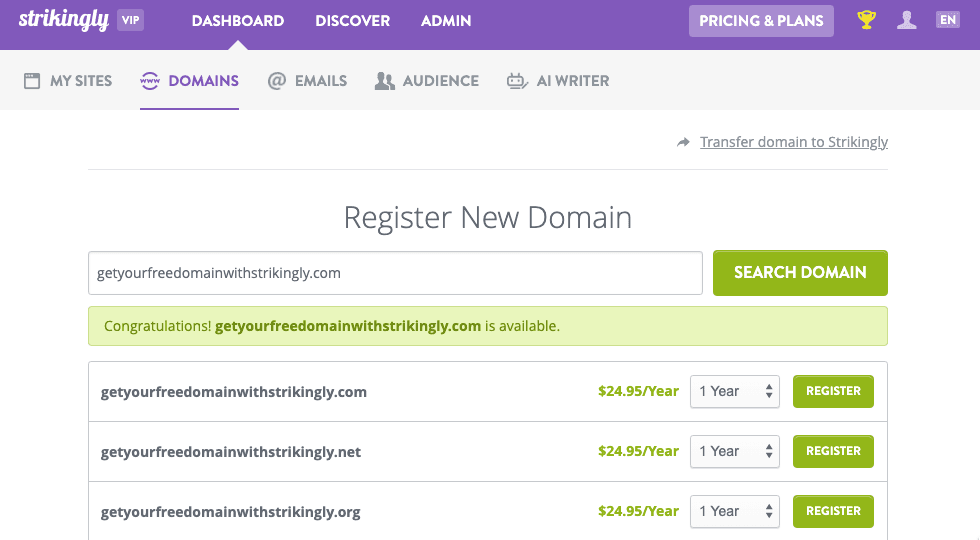Open the year dropdown for .net domain
980x540 pixels.
pyautogui.click(x=735, y=451)
